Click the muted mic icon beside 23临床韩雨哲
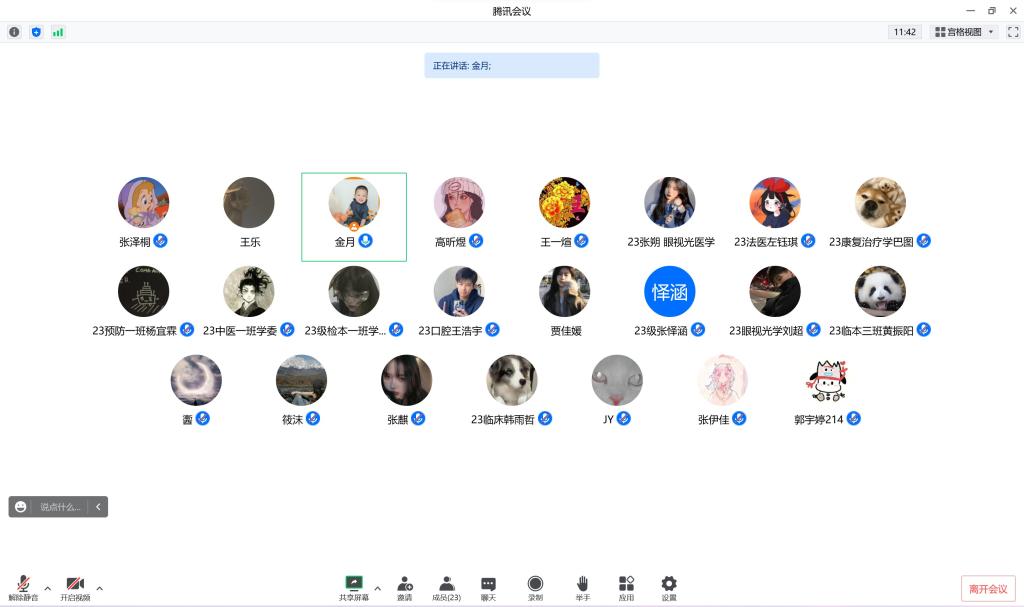 [545, 419]
